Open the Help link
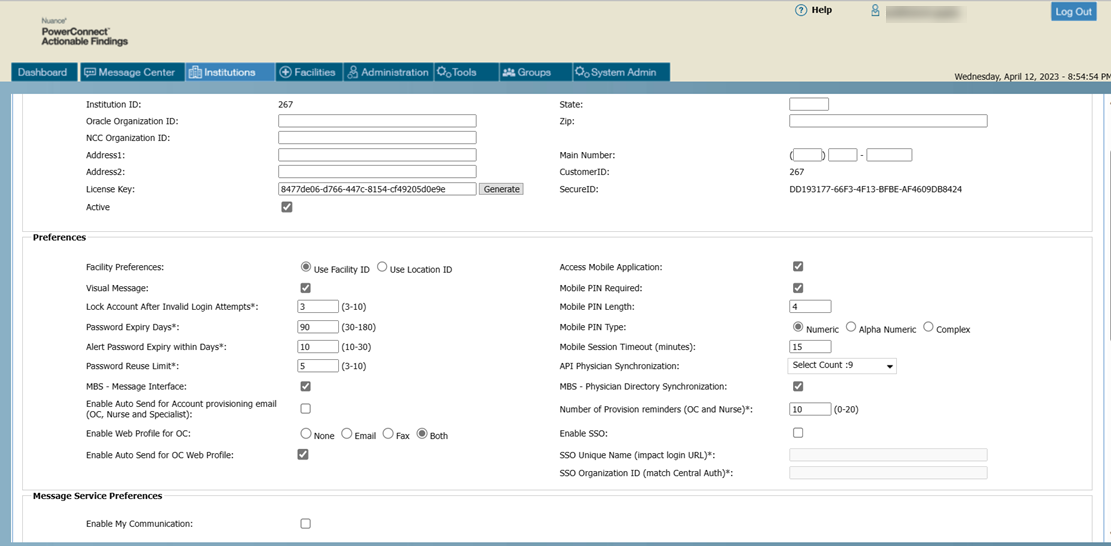This screenshot has height=546, width=1111. coord(821,11)
